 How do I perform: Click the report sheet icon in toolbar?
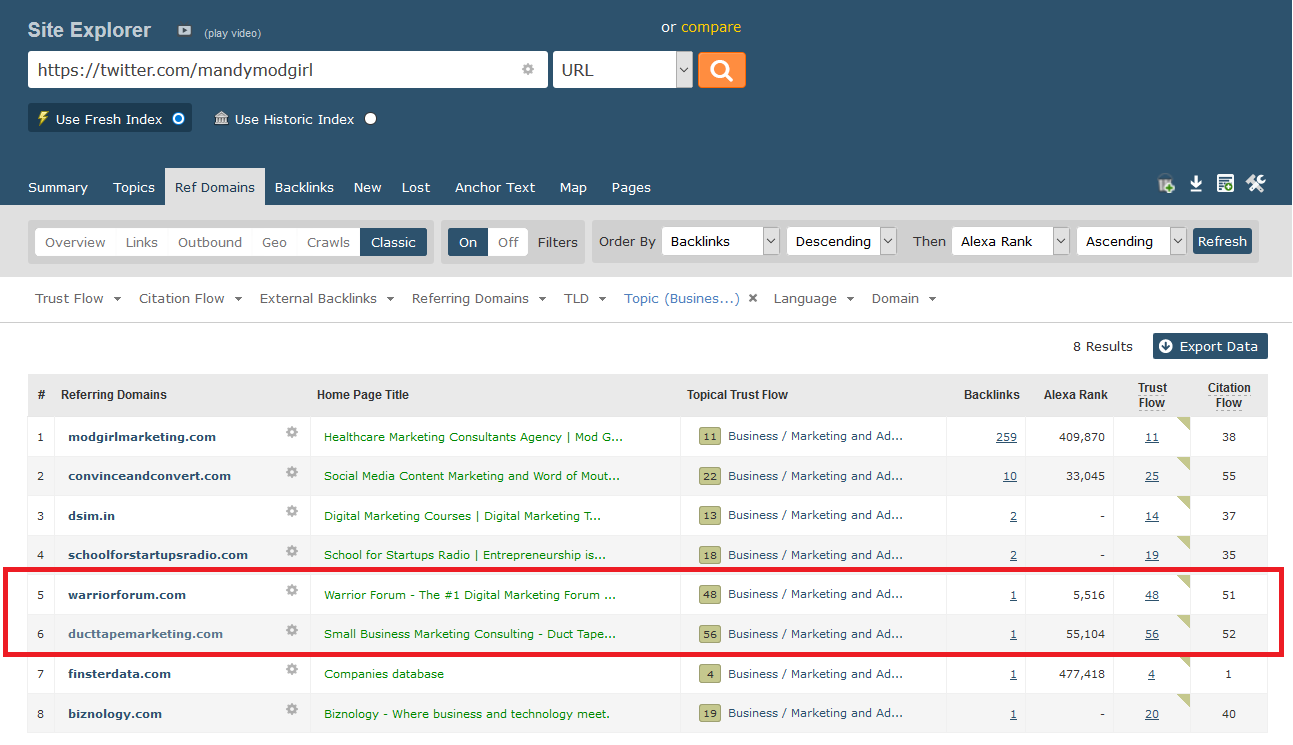(1225, 184)
